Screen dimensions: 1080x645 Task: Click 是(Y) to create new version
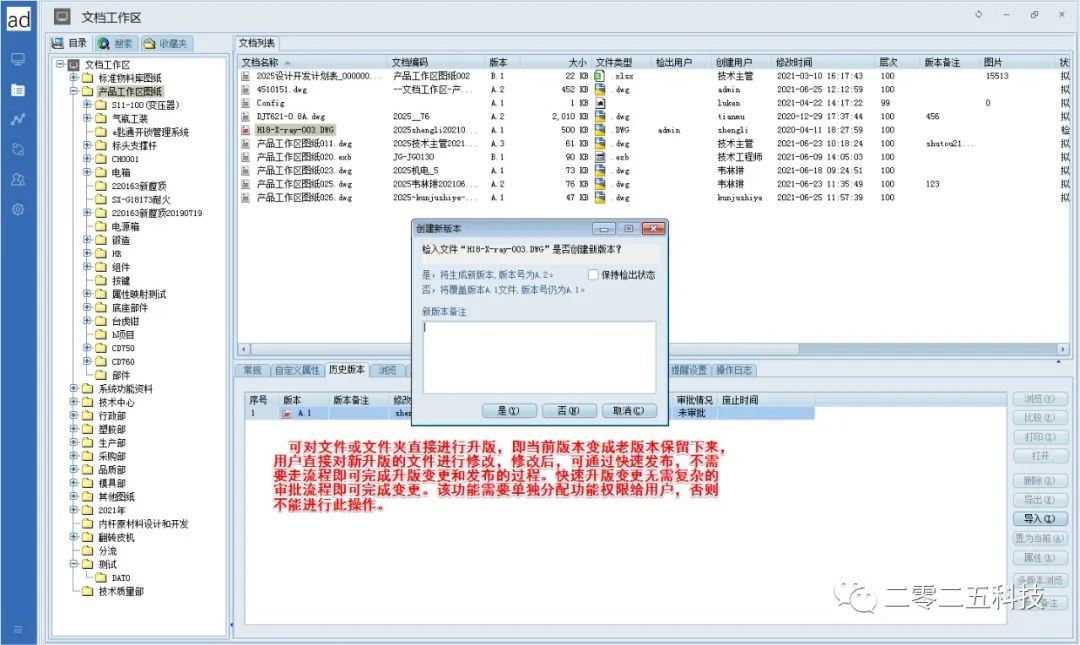508,411
